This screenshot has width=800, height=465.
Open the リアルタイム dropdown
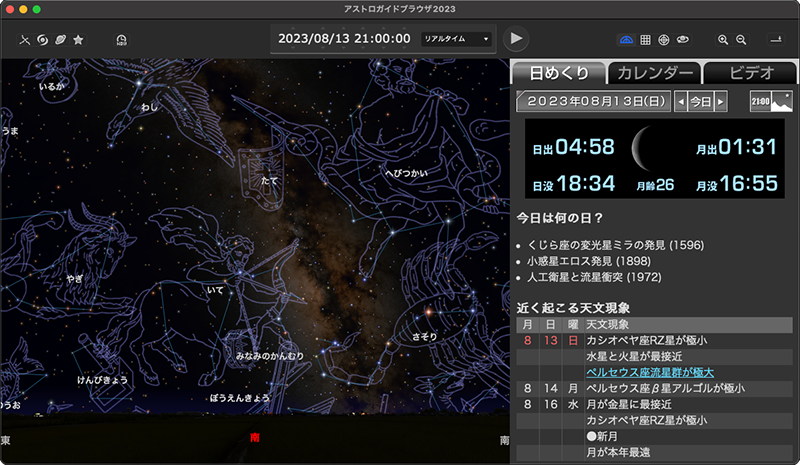tap(456, 39)
